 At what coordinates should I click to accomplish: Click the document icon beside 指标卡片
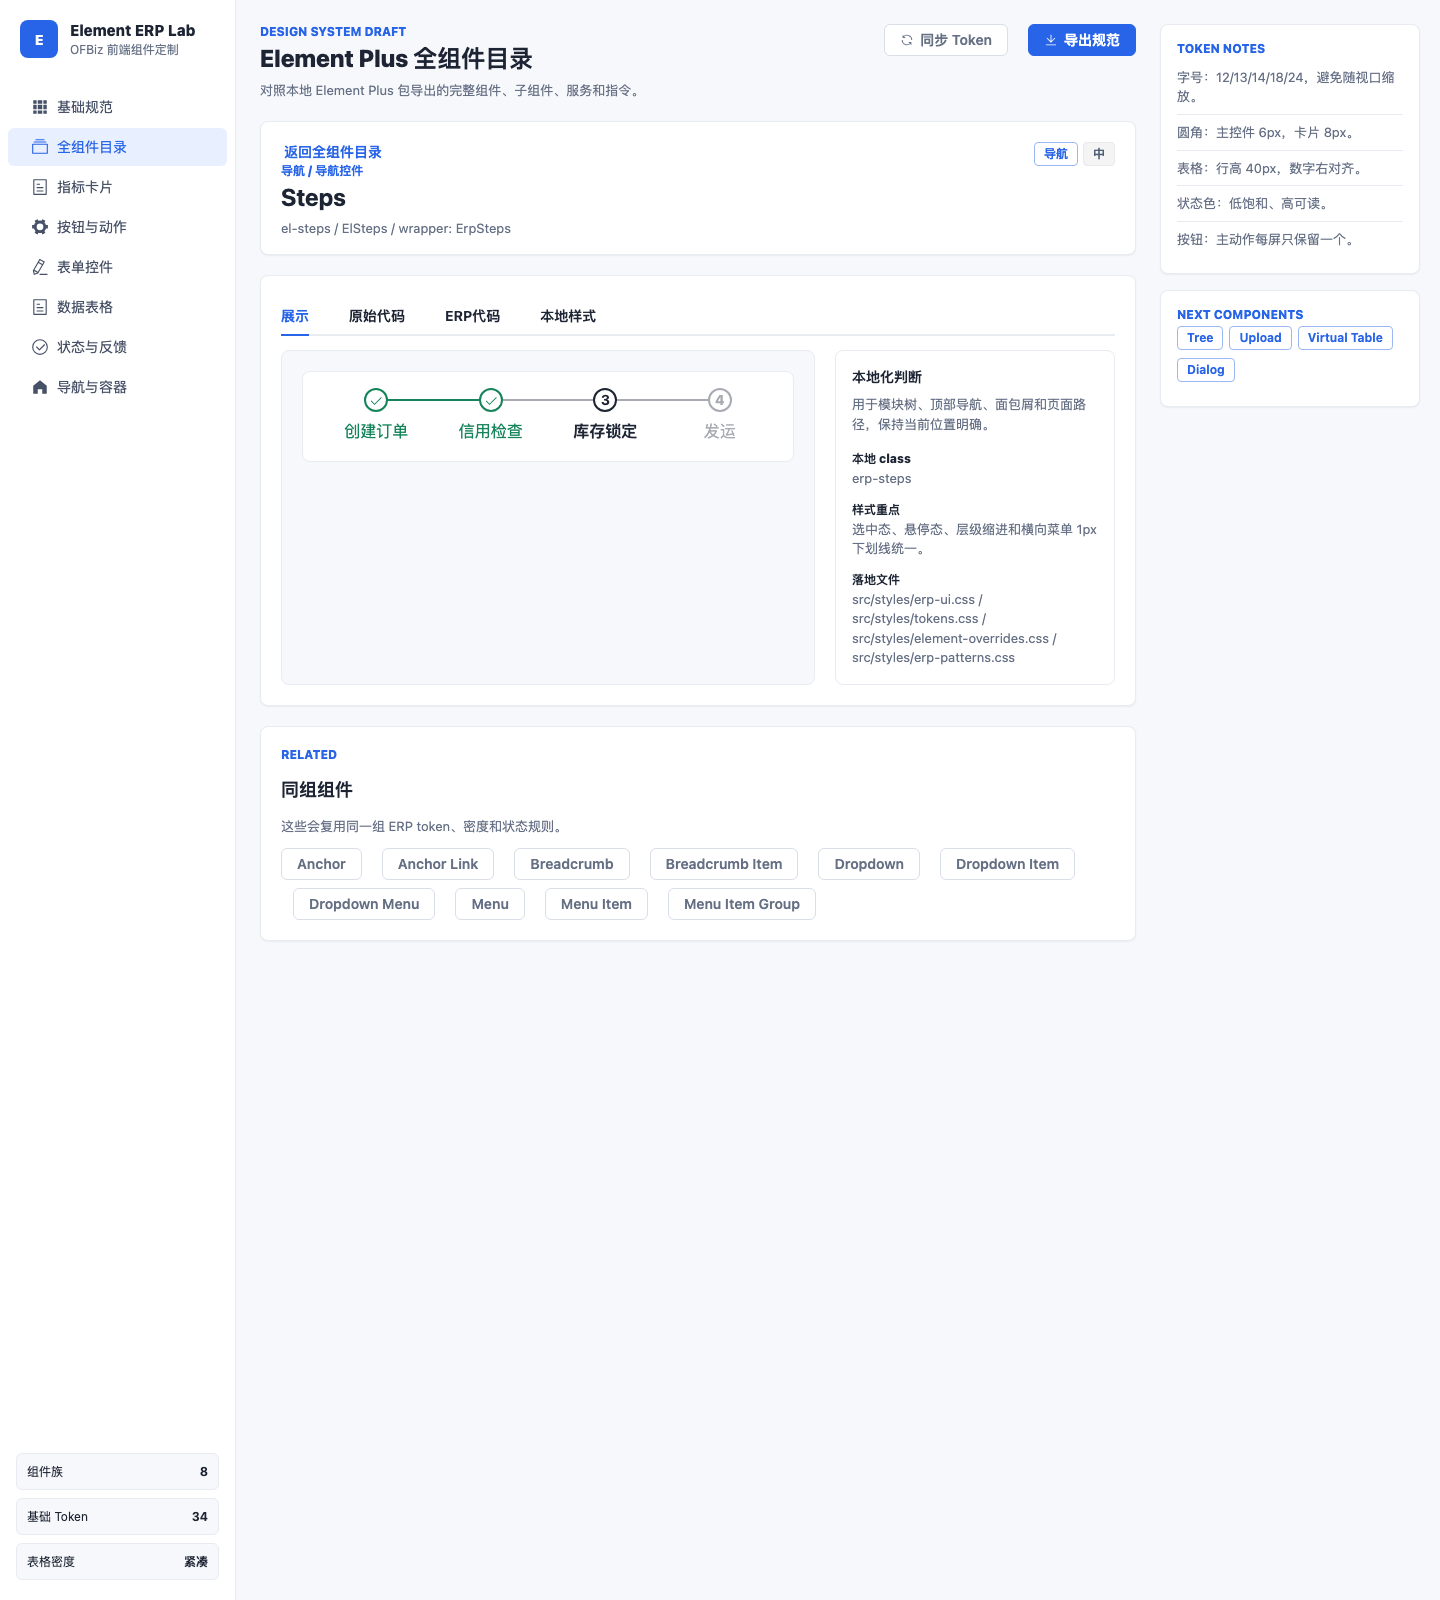(40, 187)
